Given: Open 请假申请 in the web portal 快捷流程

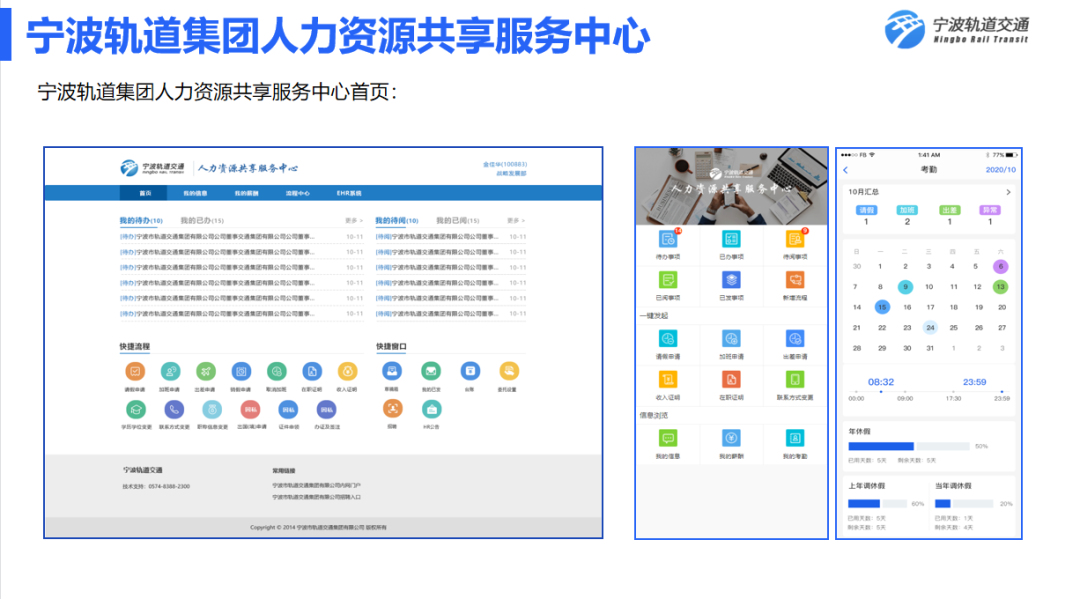Looking at the screenshot, I should pyautogui.click(x=135, y=372).
